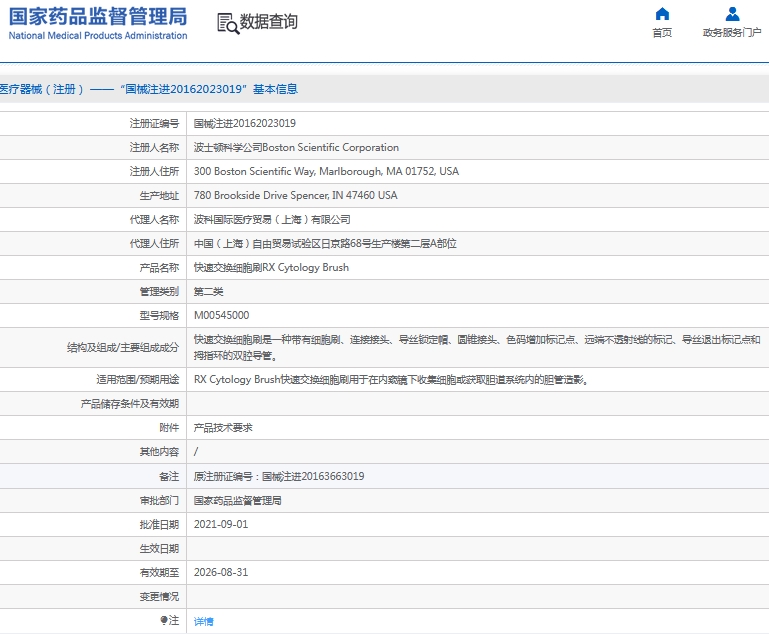Click the 数据查询 heading text
Image resolution: width=769 pixels, height=634 pixels.
[x=269, y=22]
